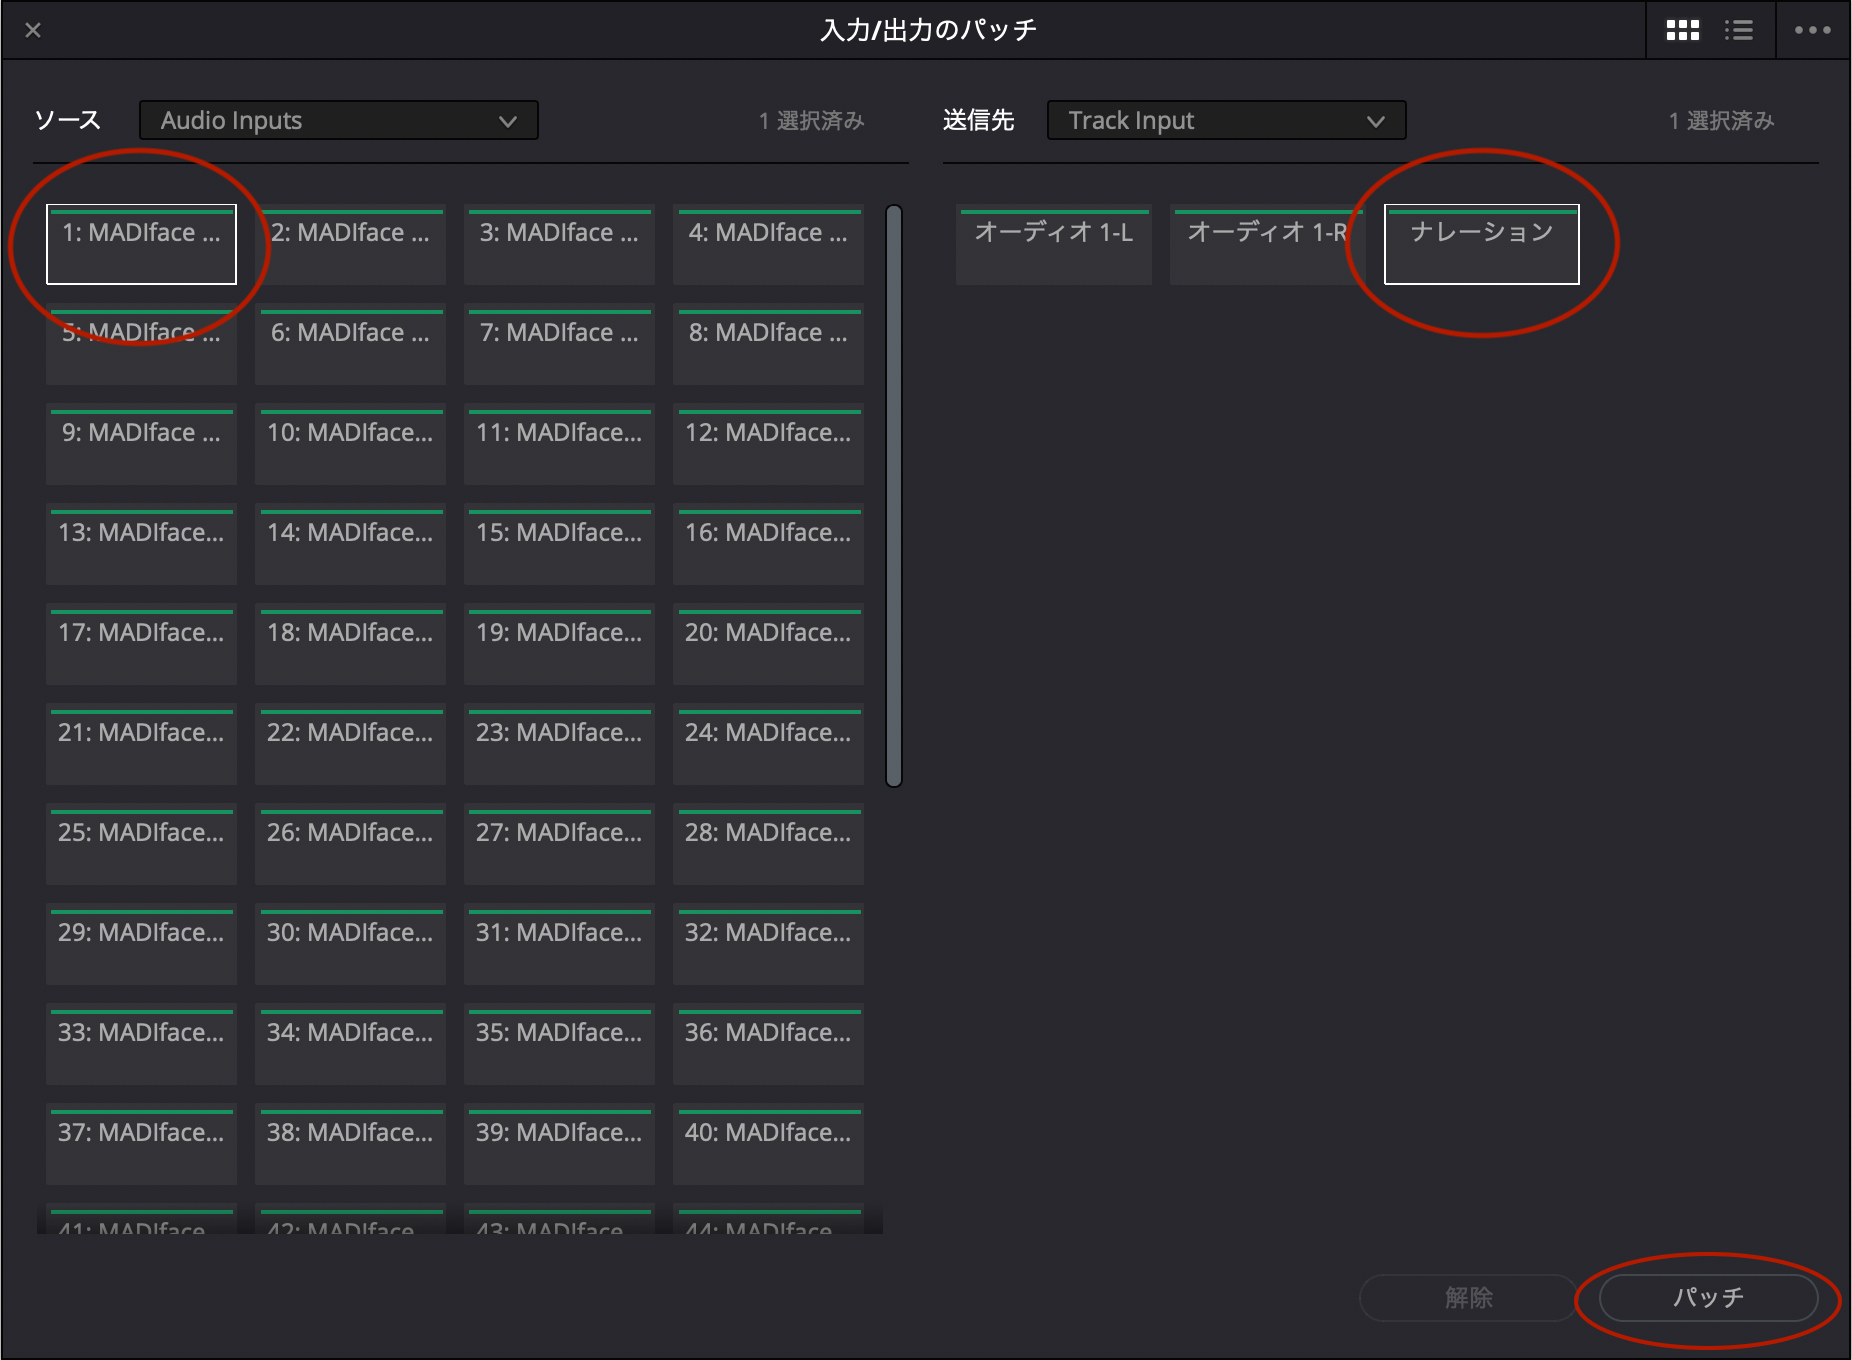This screenshot has width=1852, height=1360.
Task: Select source tile 2: MADIface
Action: pos(350,244)
